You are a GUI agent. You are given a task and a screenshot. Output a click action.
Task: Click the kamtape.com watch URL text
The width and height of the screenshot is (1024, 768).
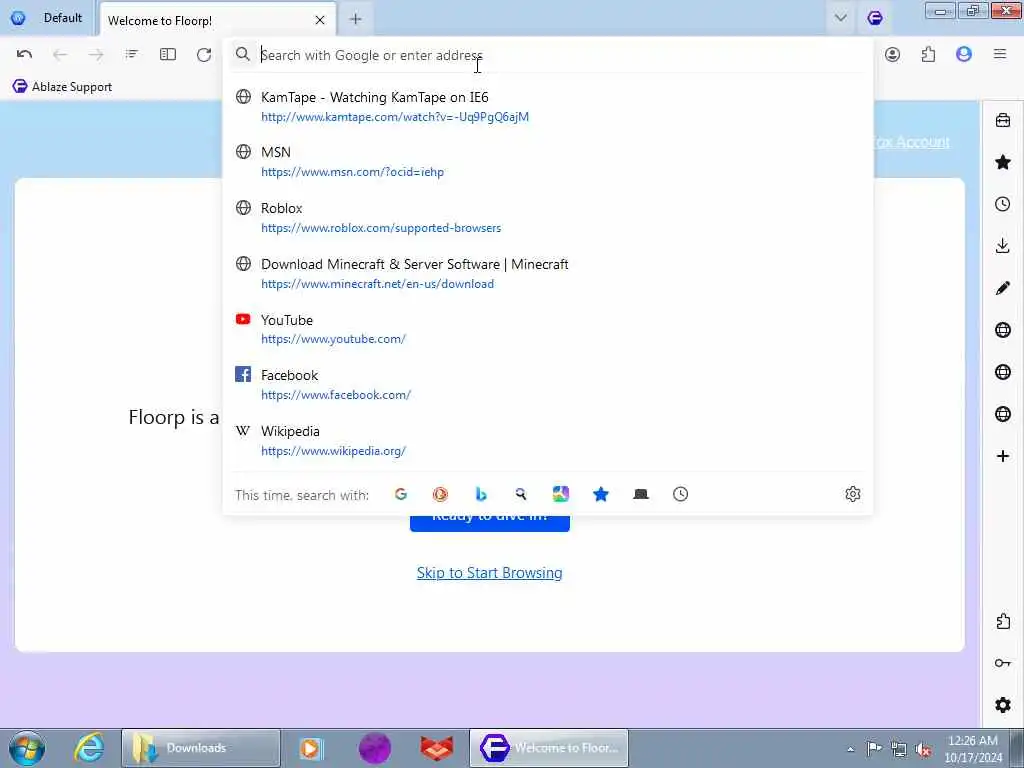coord(395,117)
